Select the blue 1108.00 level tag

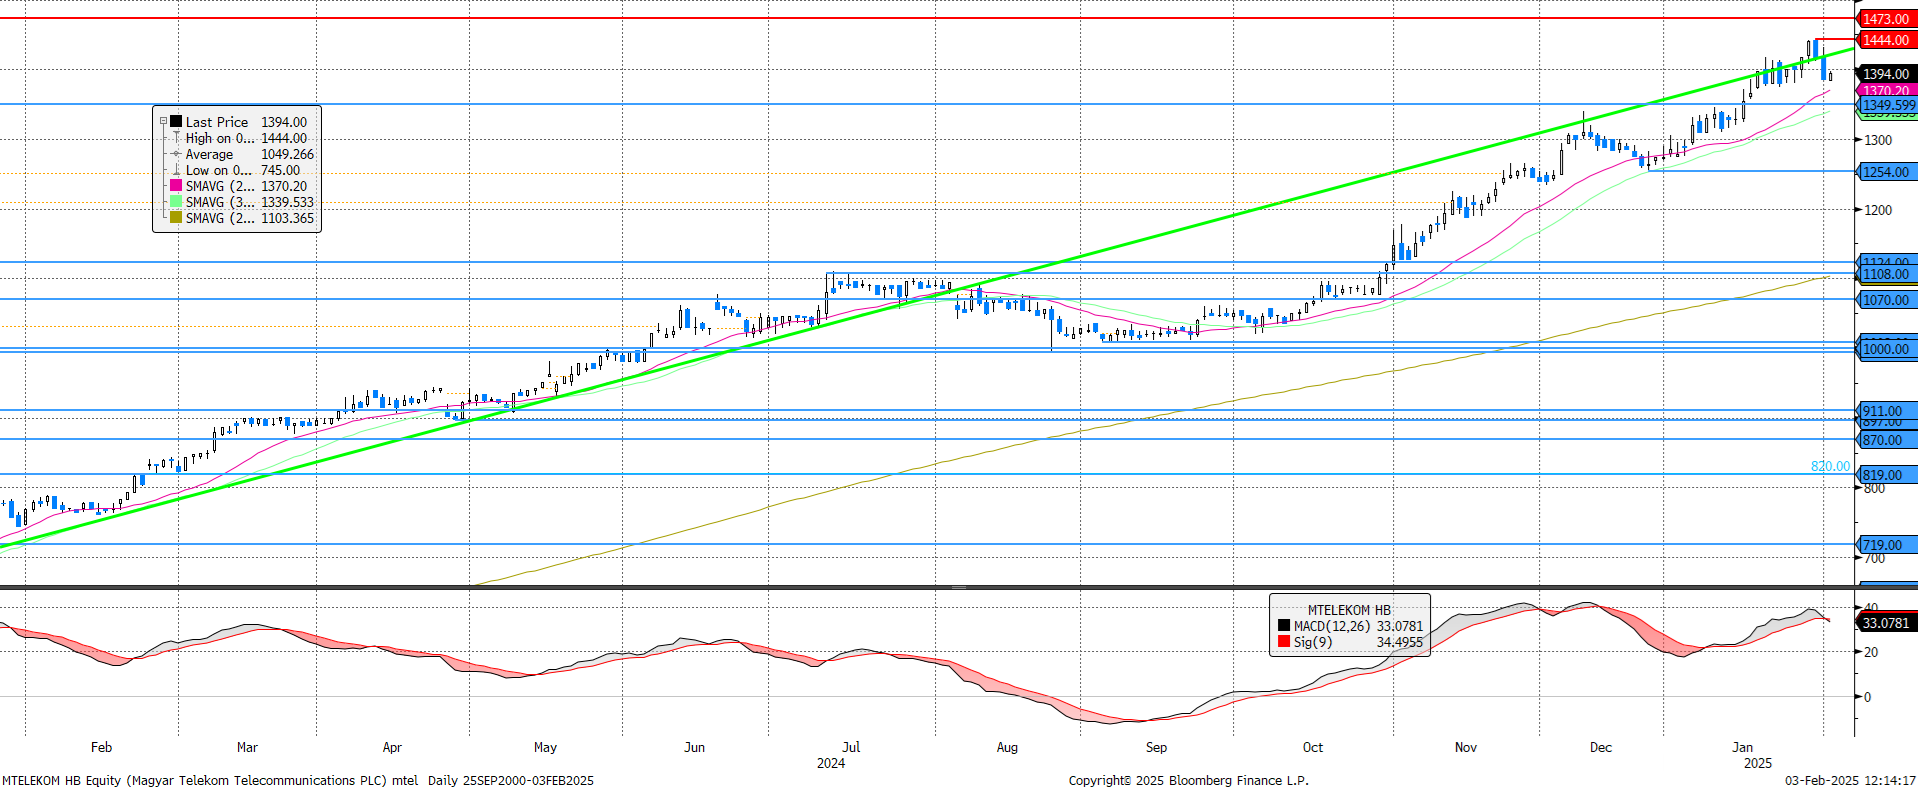pyautogui.click(x=1885, y=274)
